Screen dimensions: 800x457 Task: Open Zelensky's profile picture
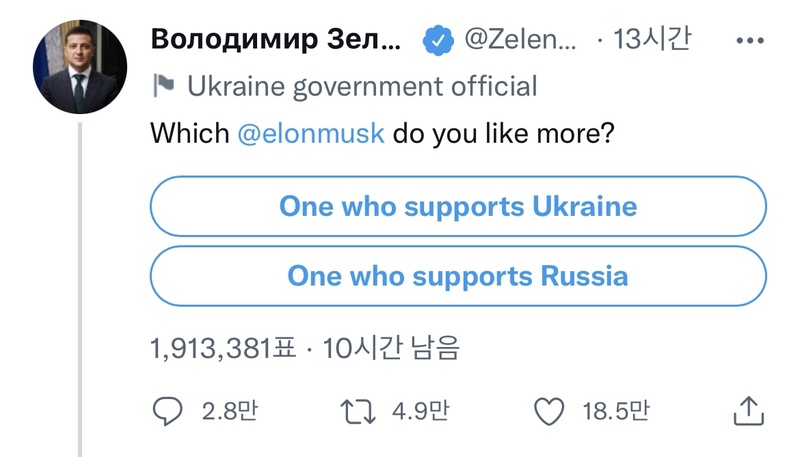pos(80,67)
